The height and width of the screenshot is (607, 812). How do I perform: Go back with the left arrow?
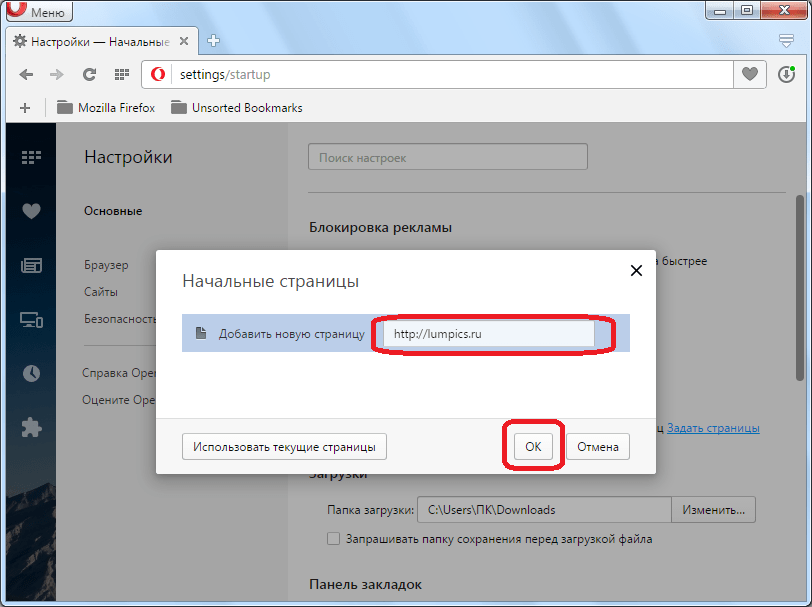26,75
